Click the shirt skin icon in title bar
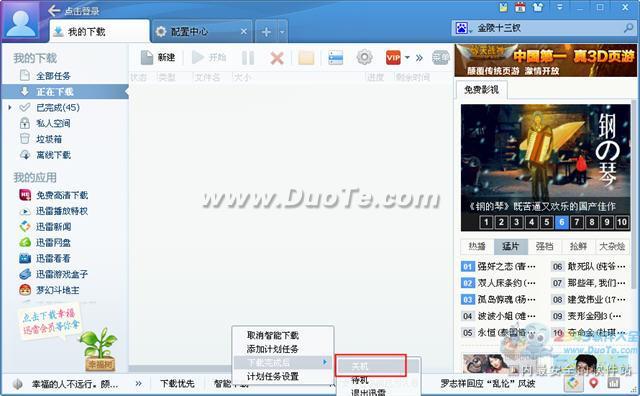Image resolution: width=640 pixels, height=396 pixels. (x=538, y=7)
